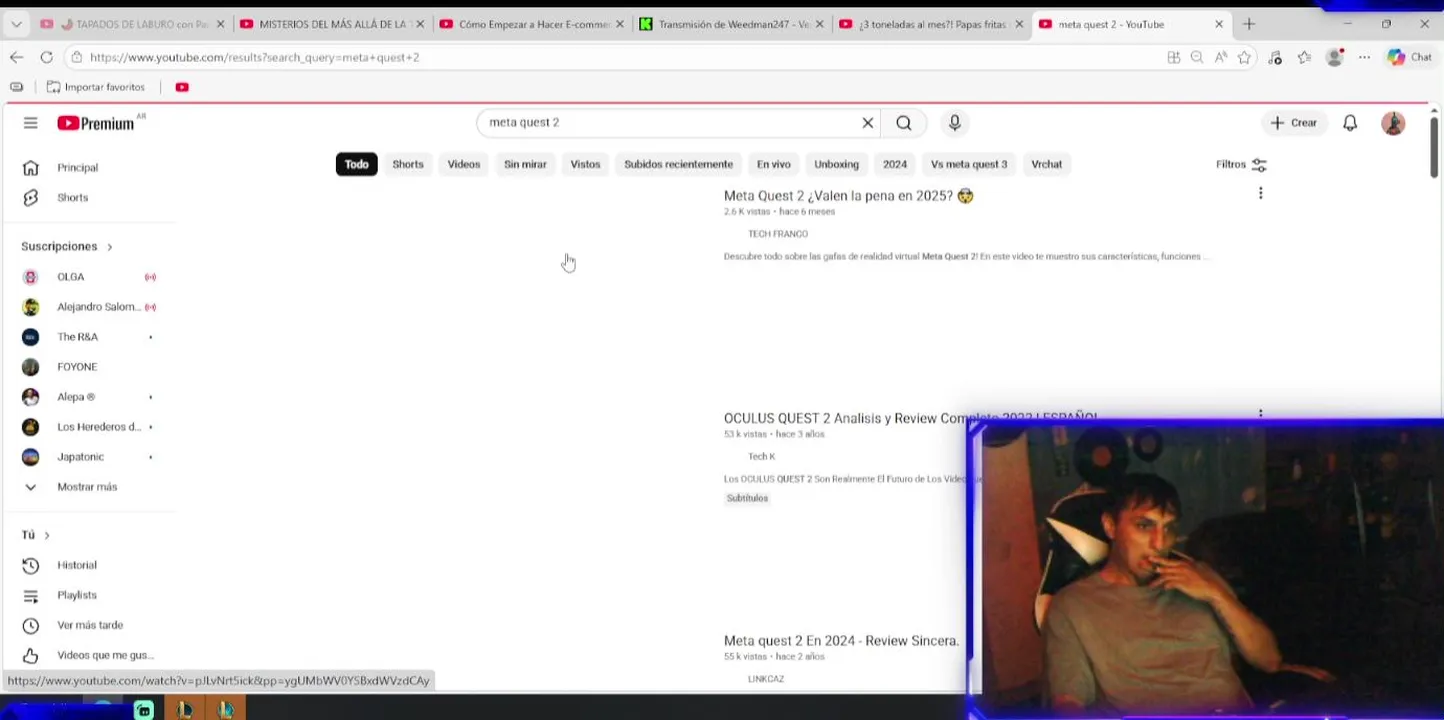Click the browser address bar URL
The width and height of the screenshot is (1444, 720).
pos(254,57)
